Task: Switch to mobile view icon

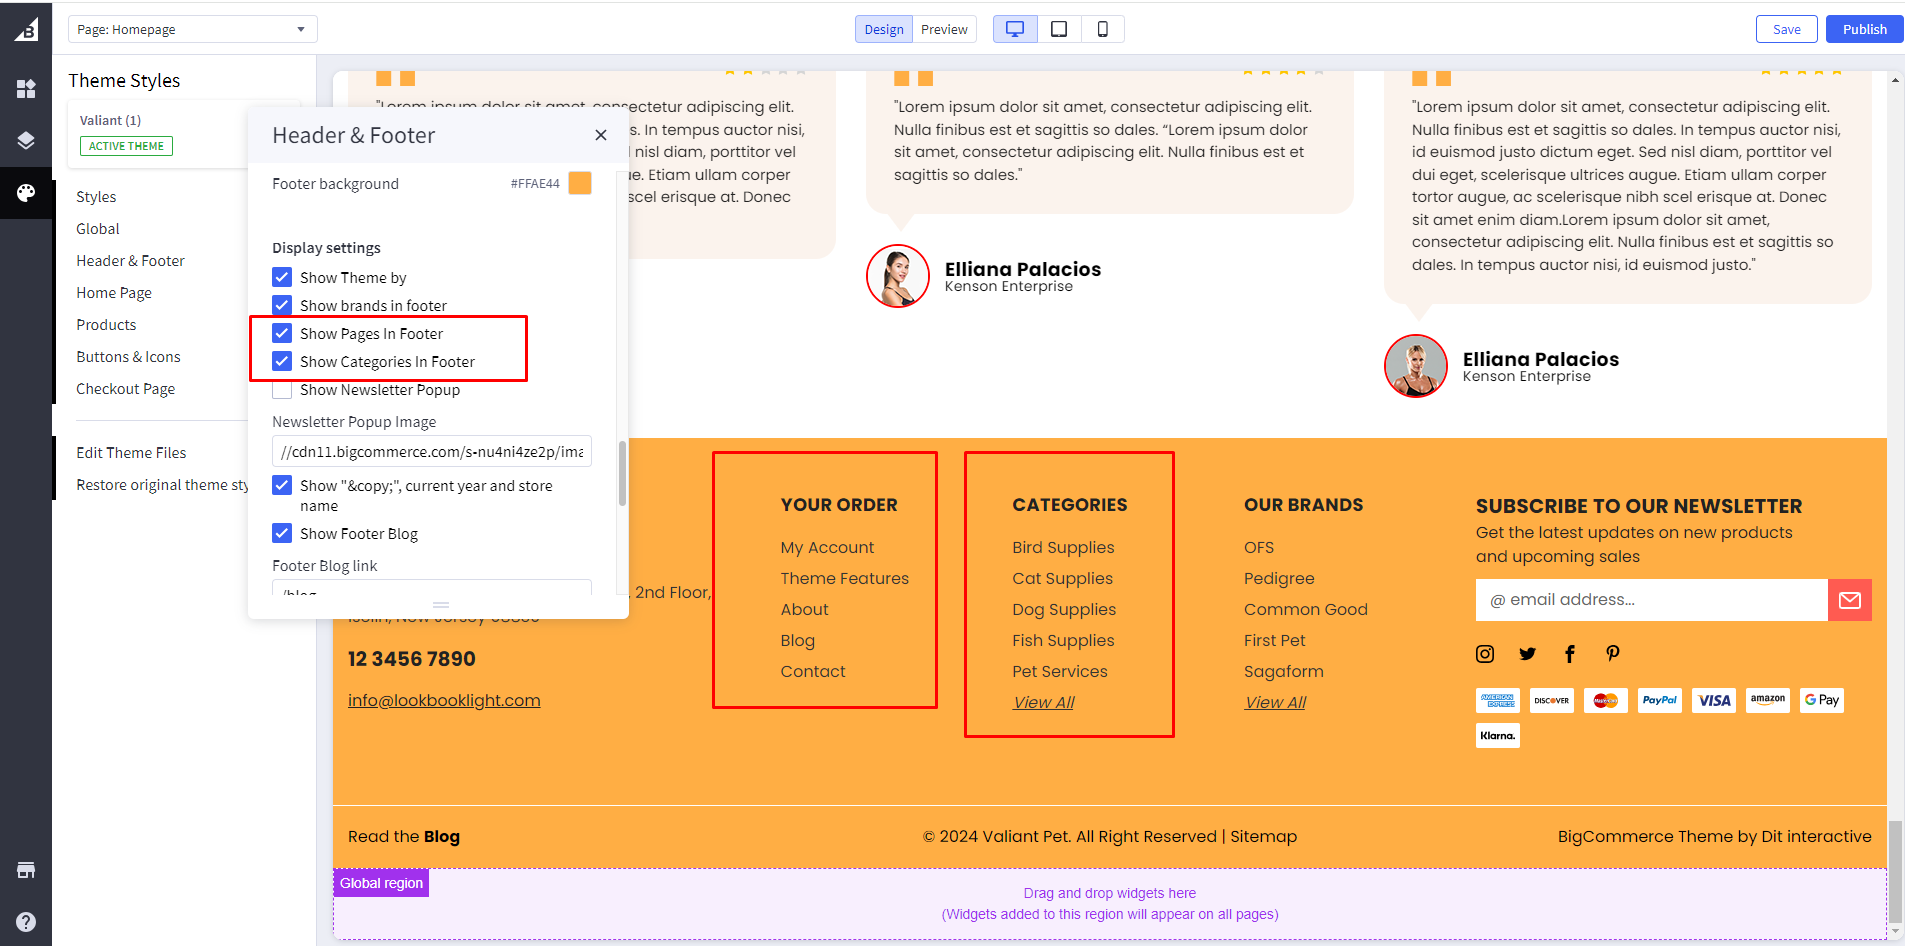Action: click(1102, 29)
